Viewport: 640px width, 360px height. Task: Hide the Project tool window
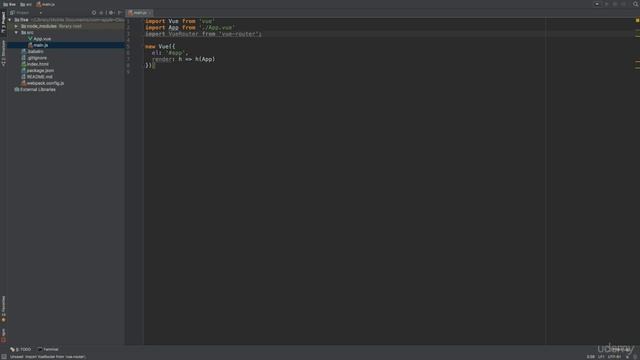click(x=120, y=13)
